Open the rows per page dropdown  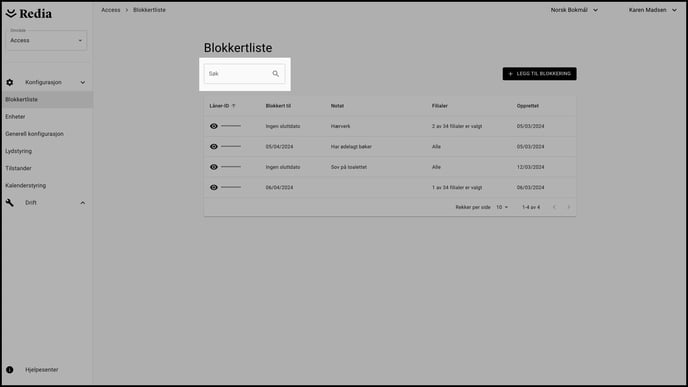(x=502, y=207)
